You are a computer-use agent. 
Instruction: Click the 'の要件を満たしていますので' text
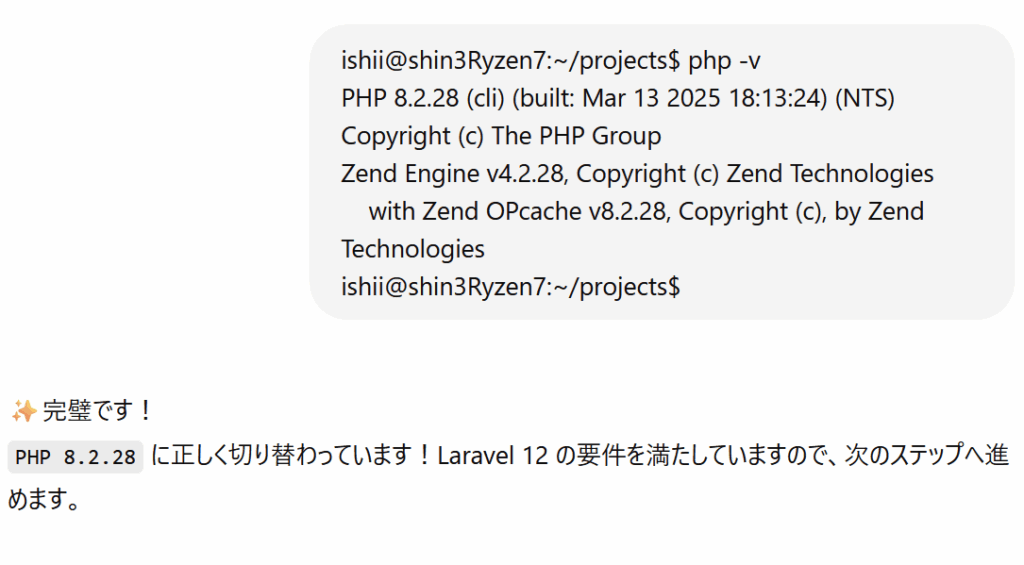694,455
